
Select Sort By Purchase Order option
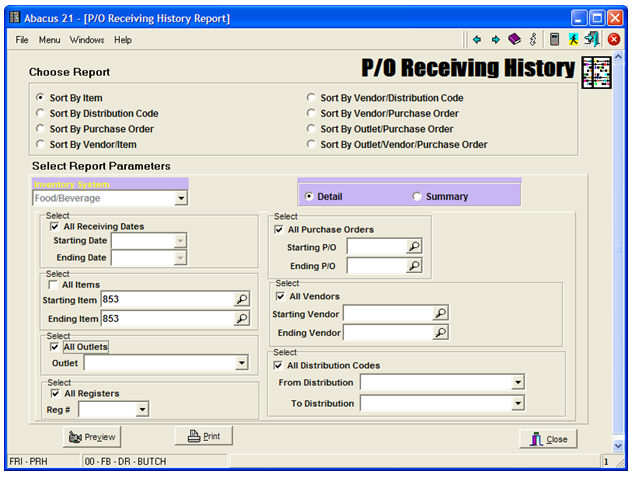[40, 129]
